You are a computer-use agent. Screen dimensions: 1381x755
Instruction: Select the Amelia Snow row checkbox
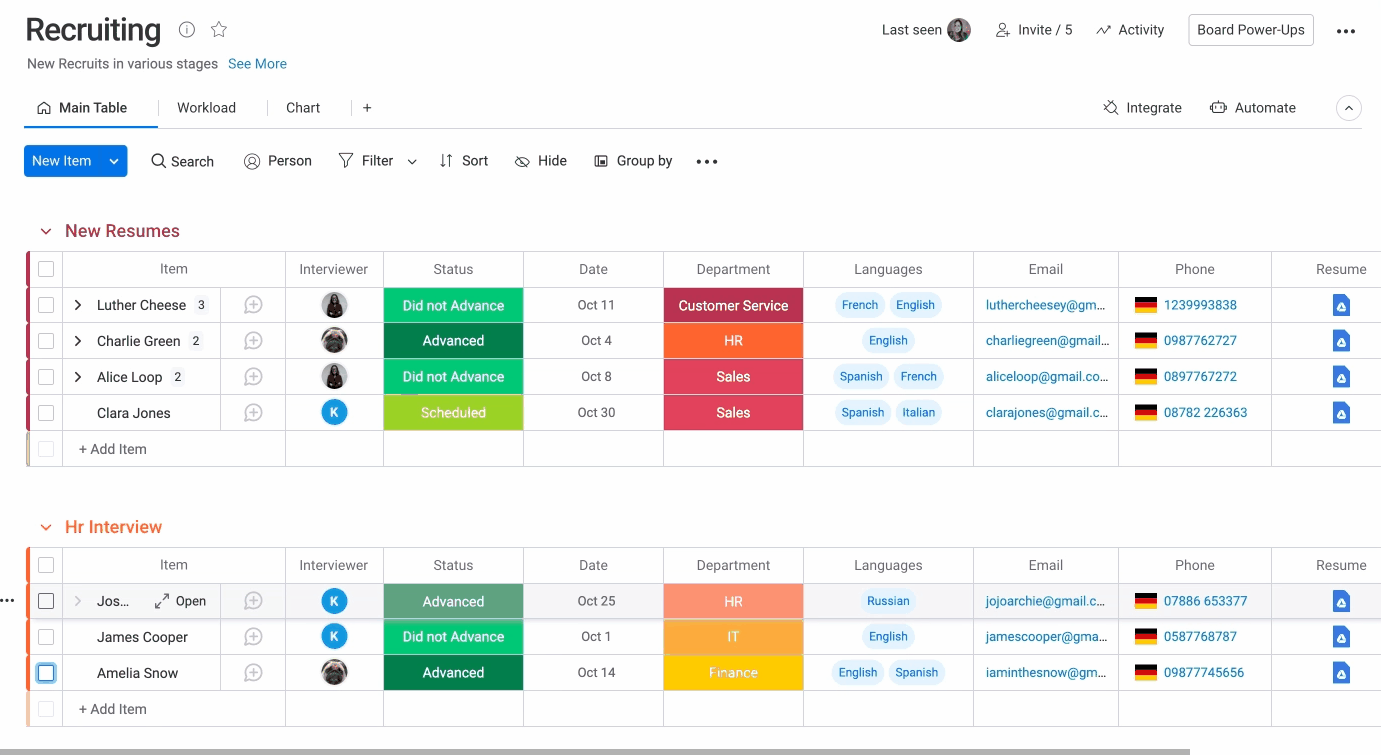46,673
